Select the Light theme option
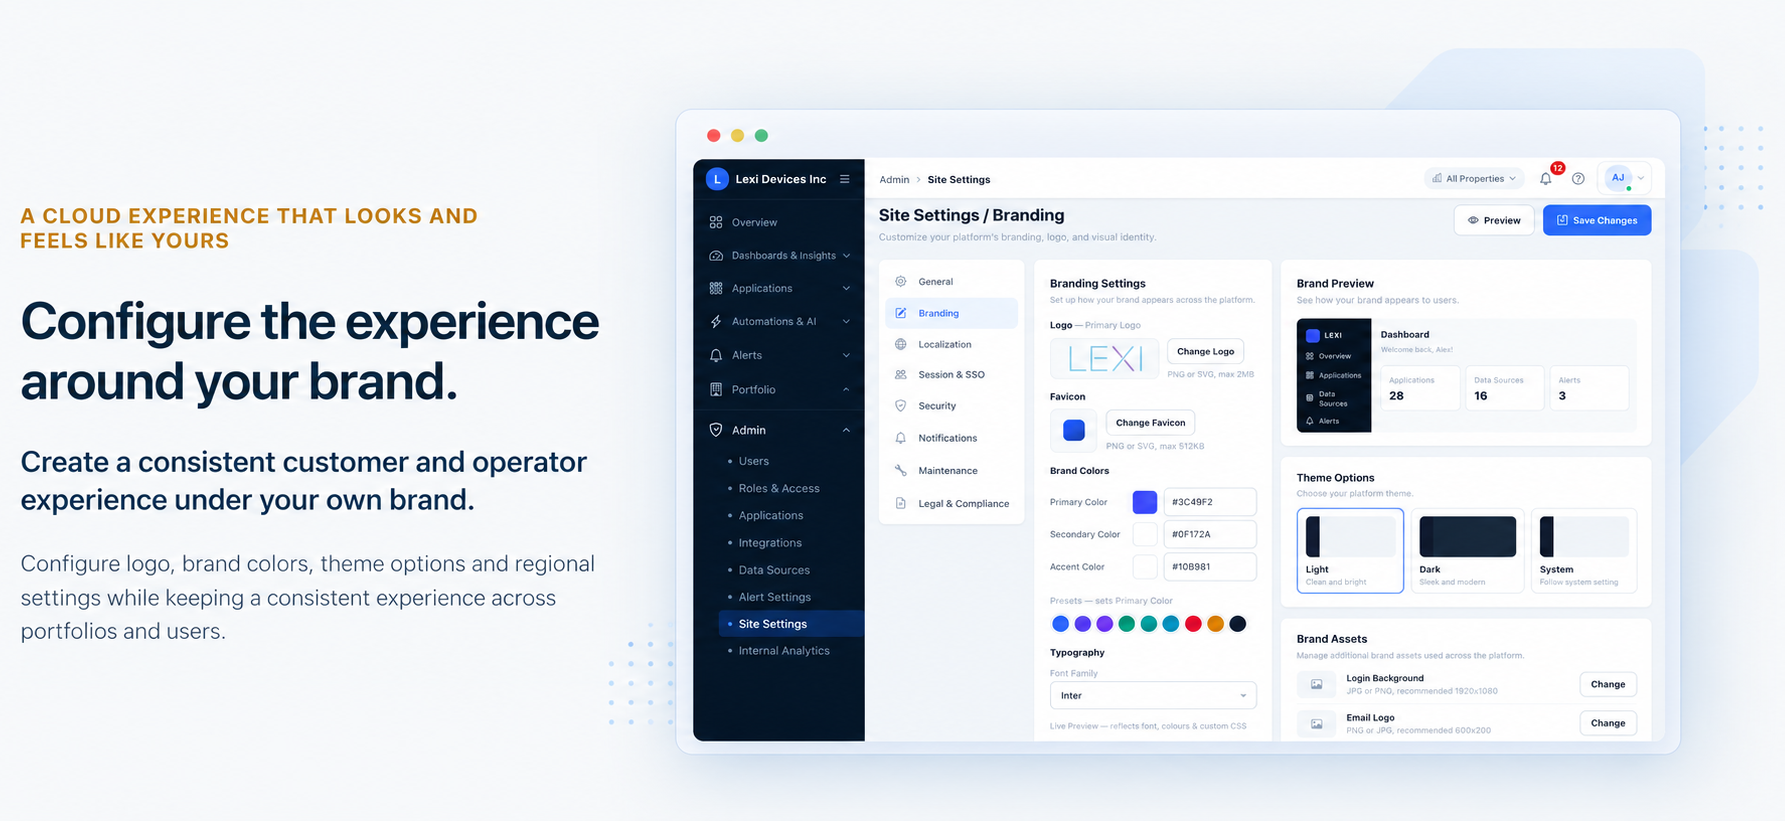Image resolution: width=1785 pixels, height=821 pixels. point(1350,550)
